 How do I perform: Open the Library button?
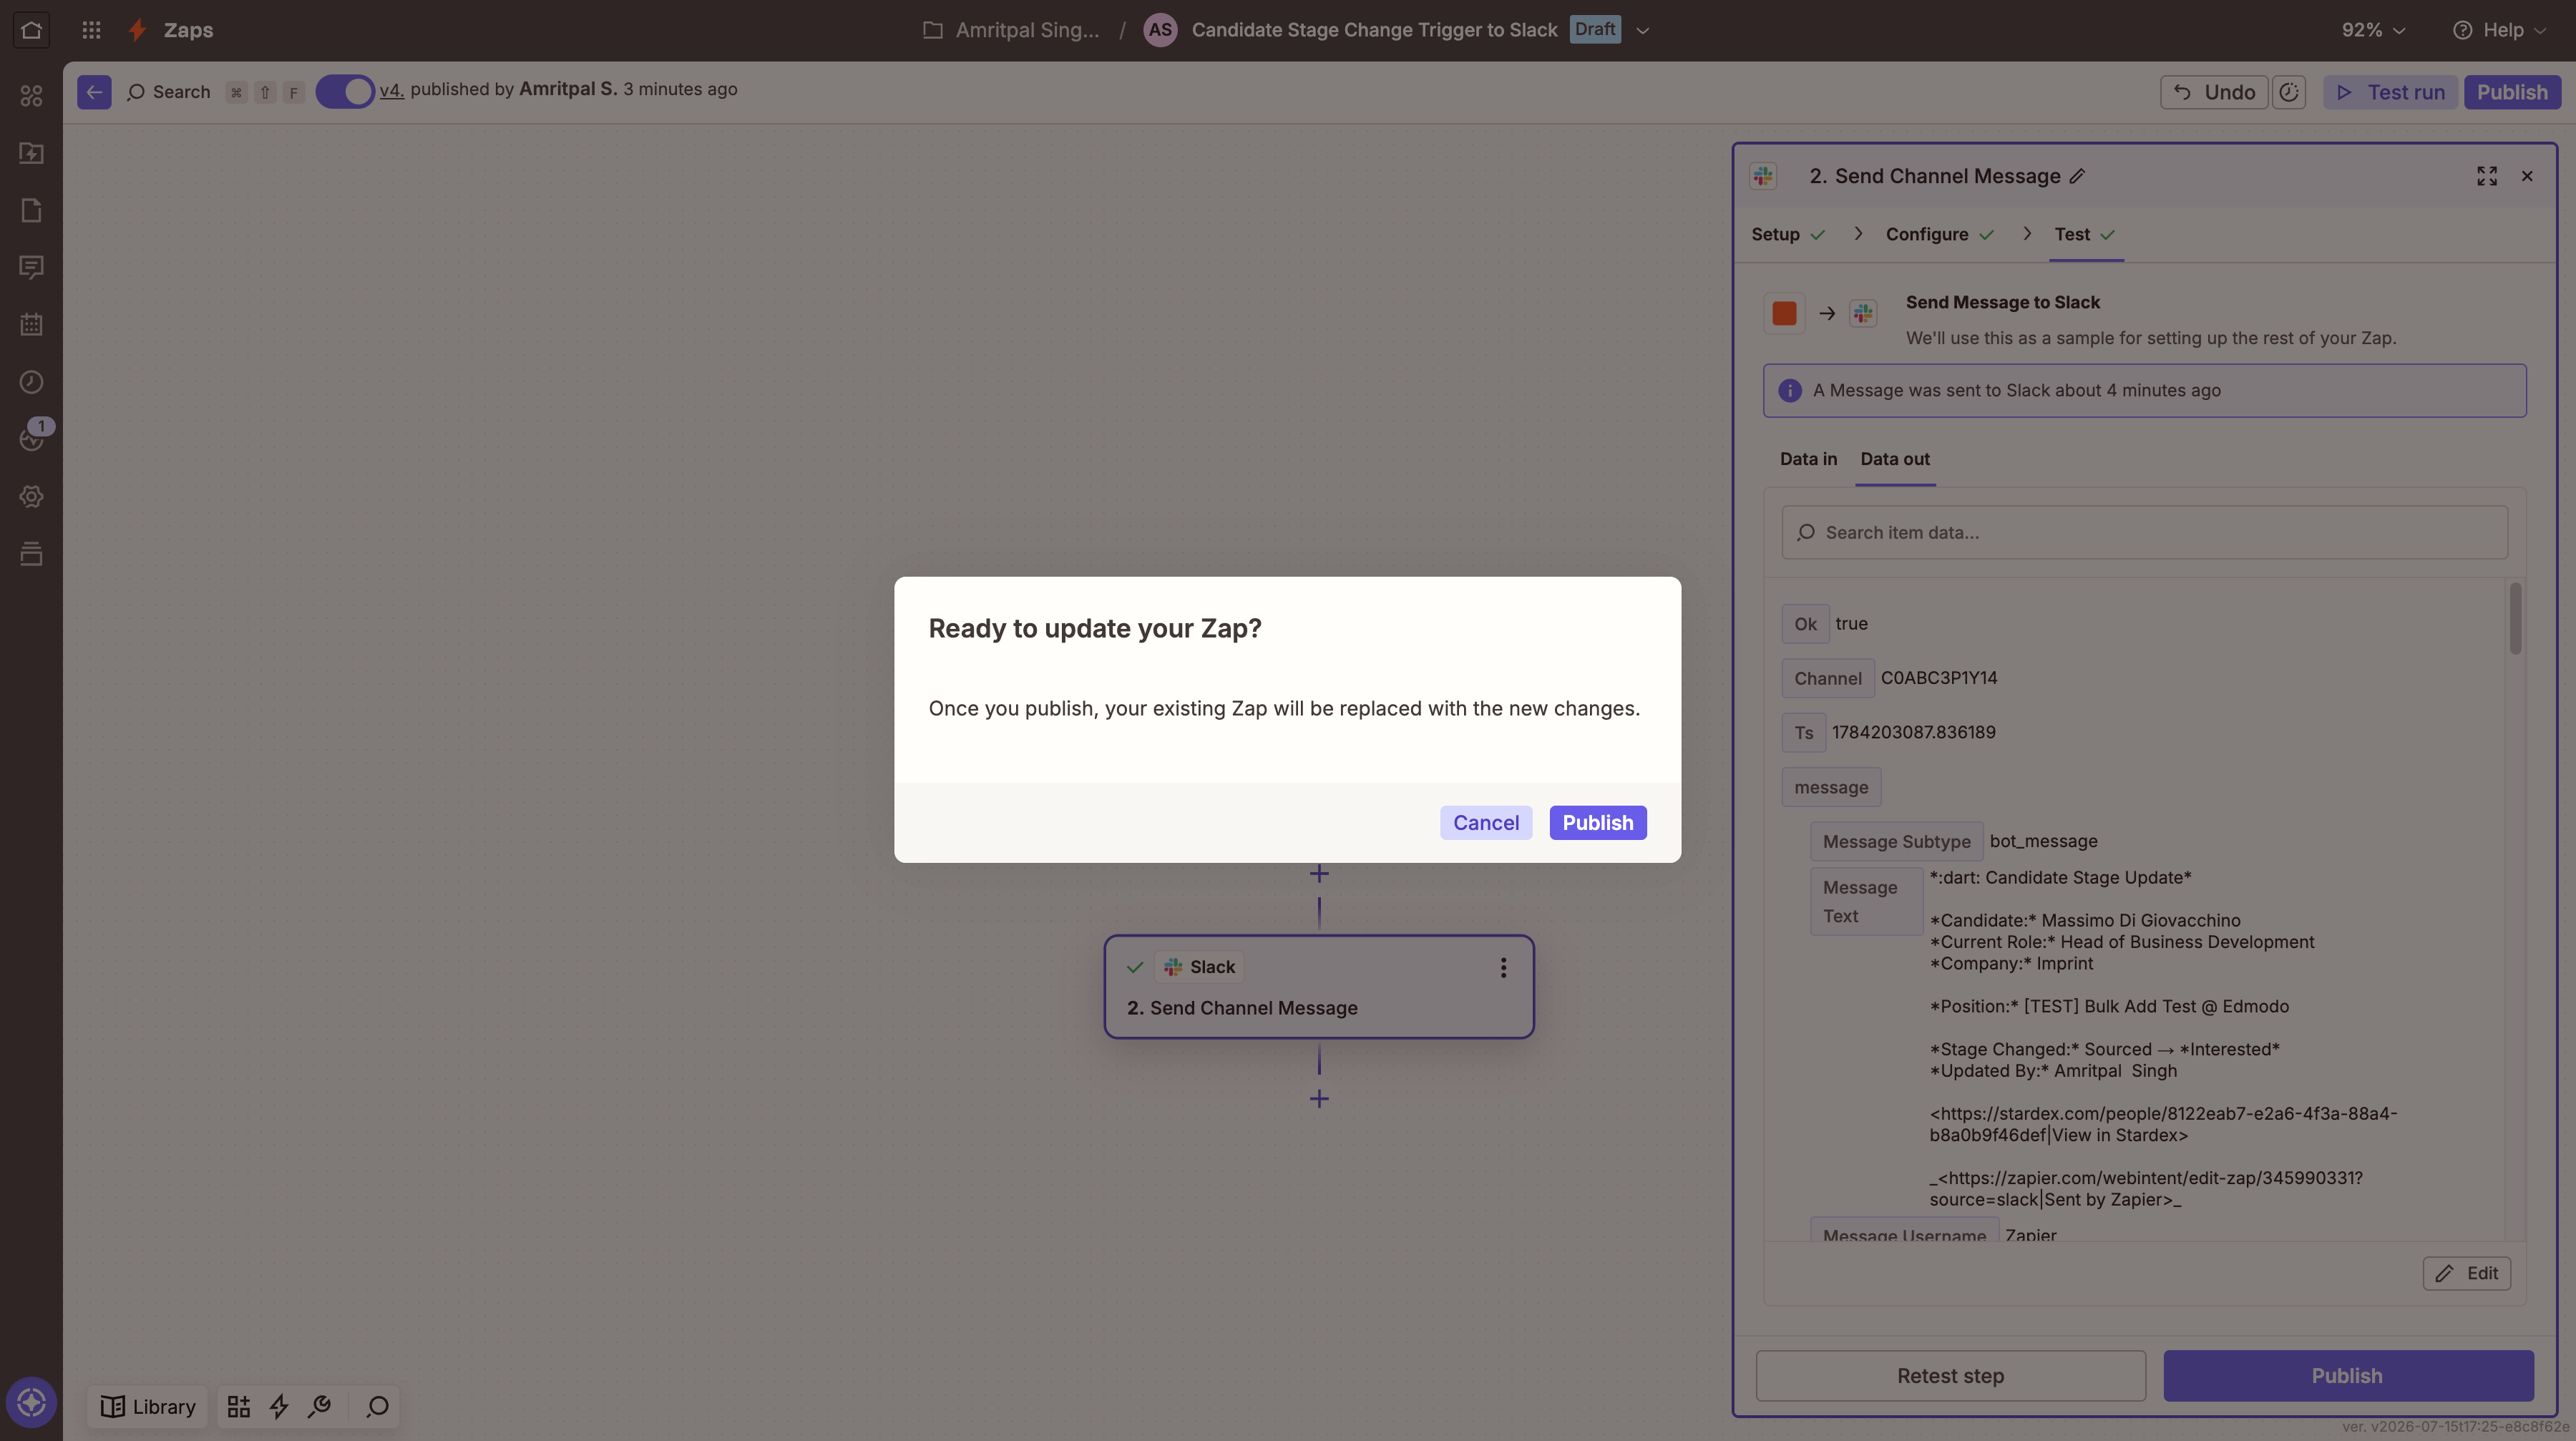click(148, 1407)
